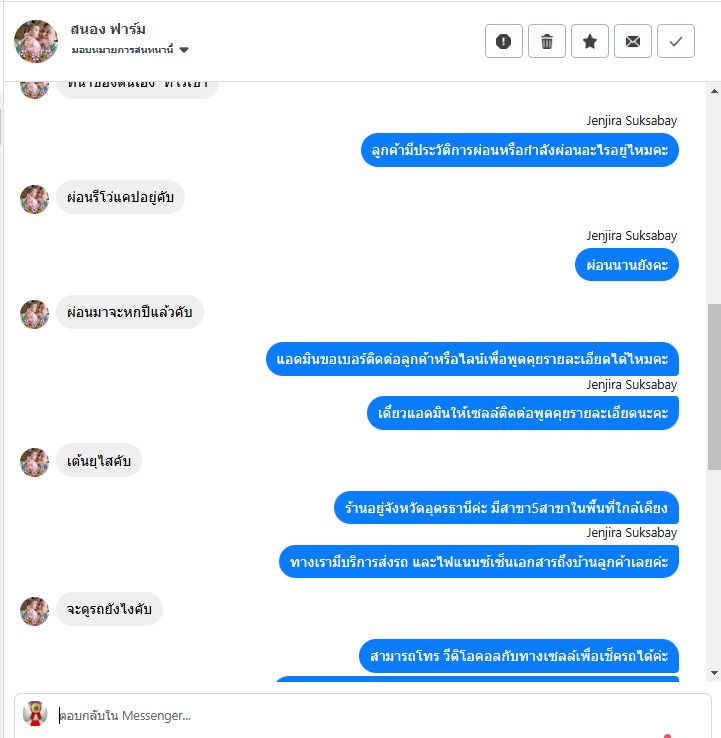Click scrollbar up arrow in chat

pos(714,91)
